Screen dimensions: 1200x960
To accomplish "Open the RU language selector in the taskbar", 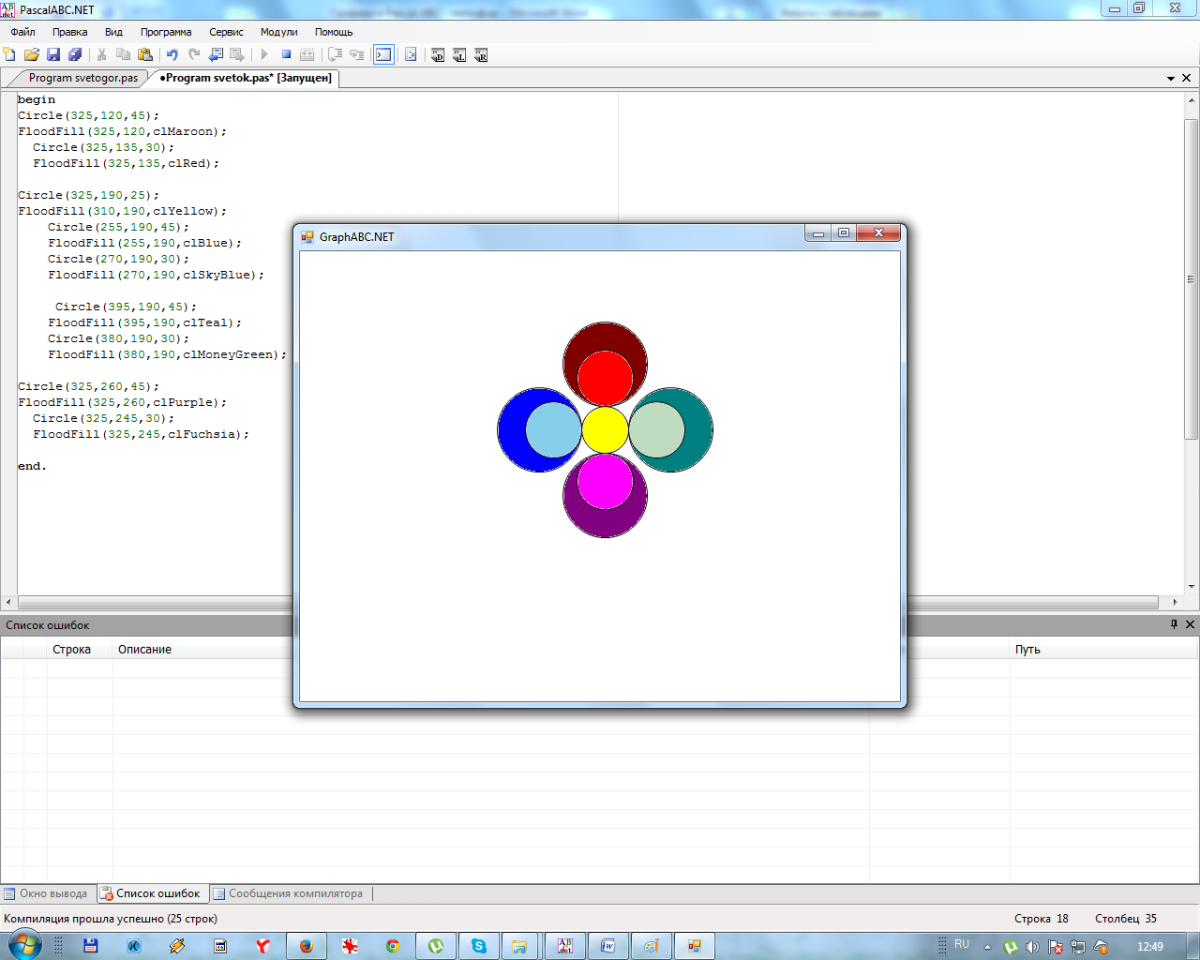I will pyautogui.click(x=961, y=944).
